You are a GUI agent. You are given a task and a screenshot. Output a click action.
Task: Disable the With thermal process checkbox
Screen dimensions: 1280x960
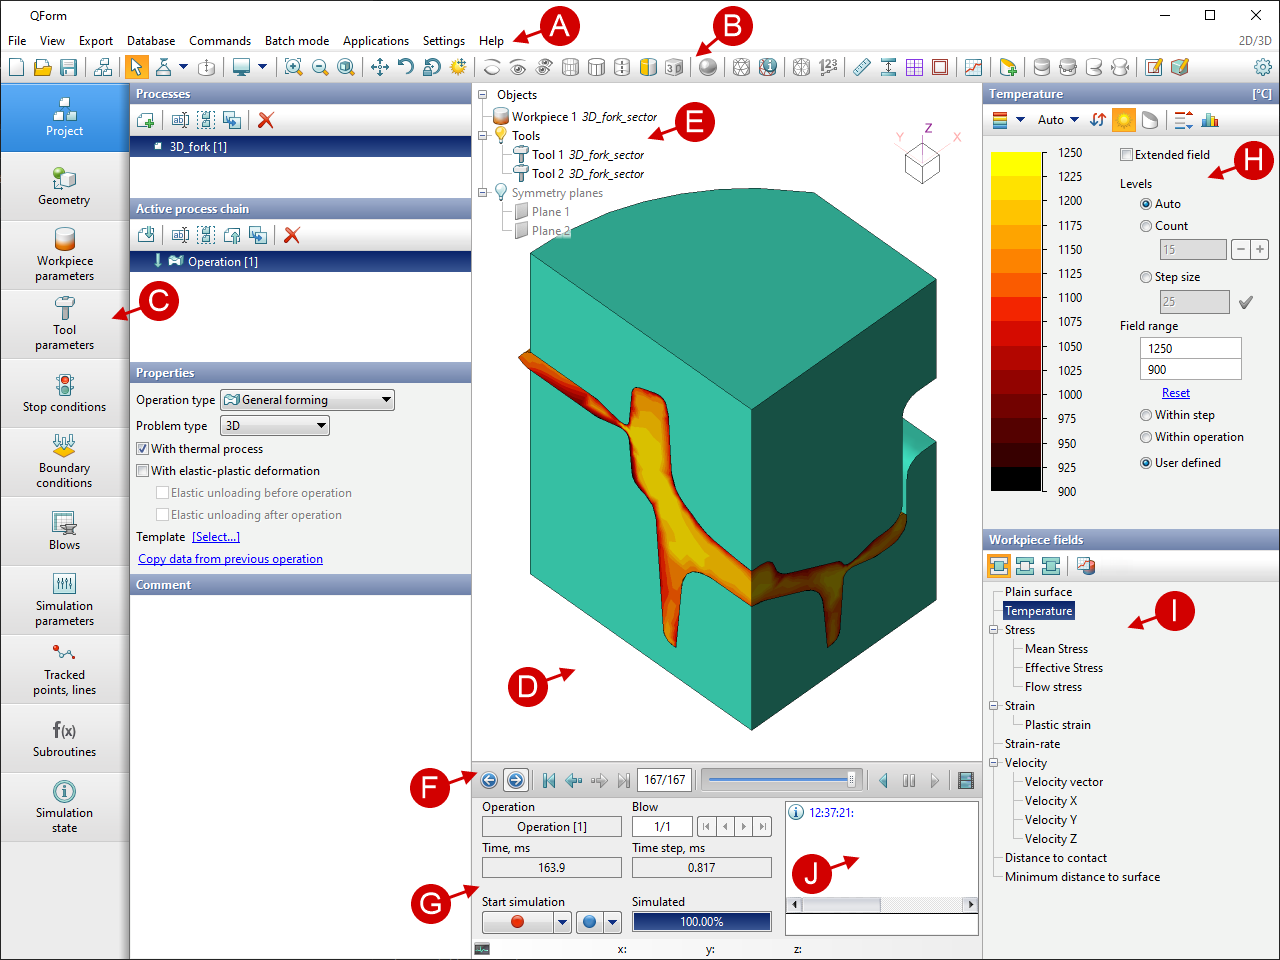pyautogui.click(x=143, y=449)
